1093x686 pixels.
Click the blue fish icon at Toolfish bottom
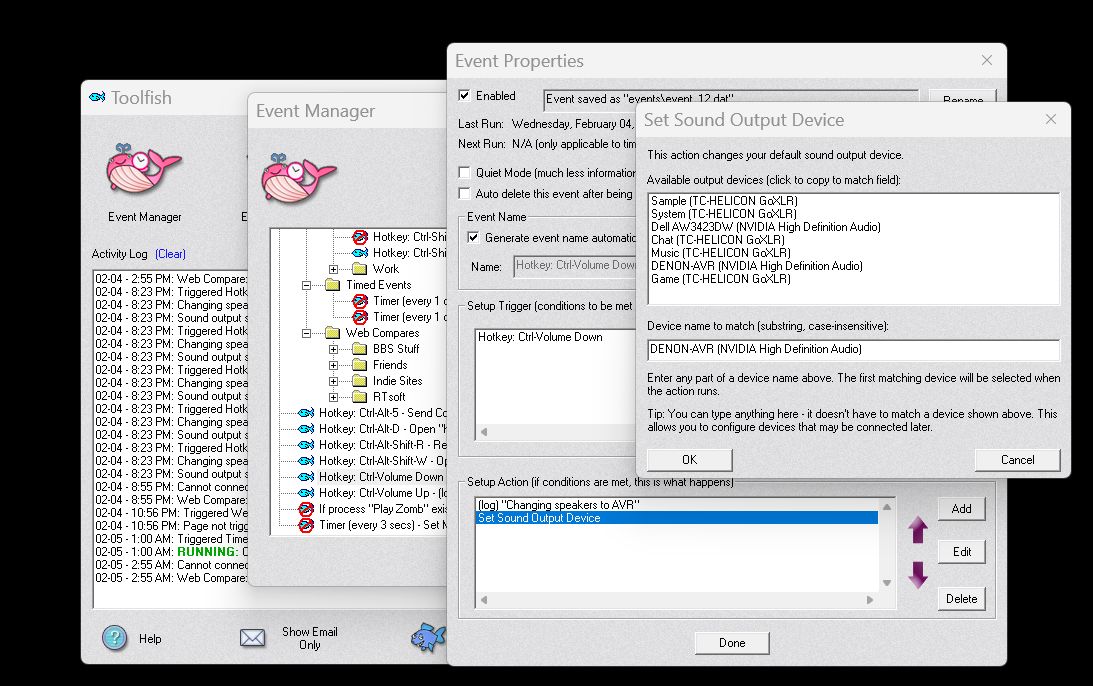pyautogui.click(x=427, y=637)
